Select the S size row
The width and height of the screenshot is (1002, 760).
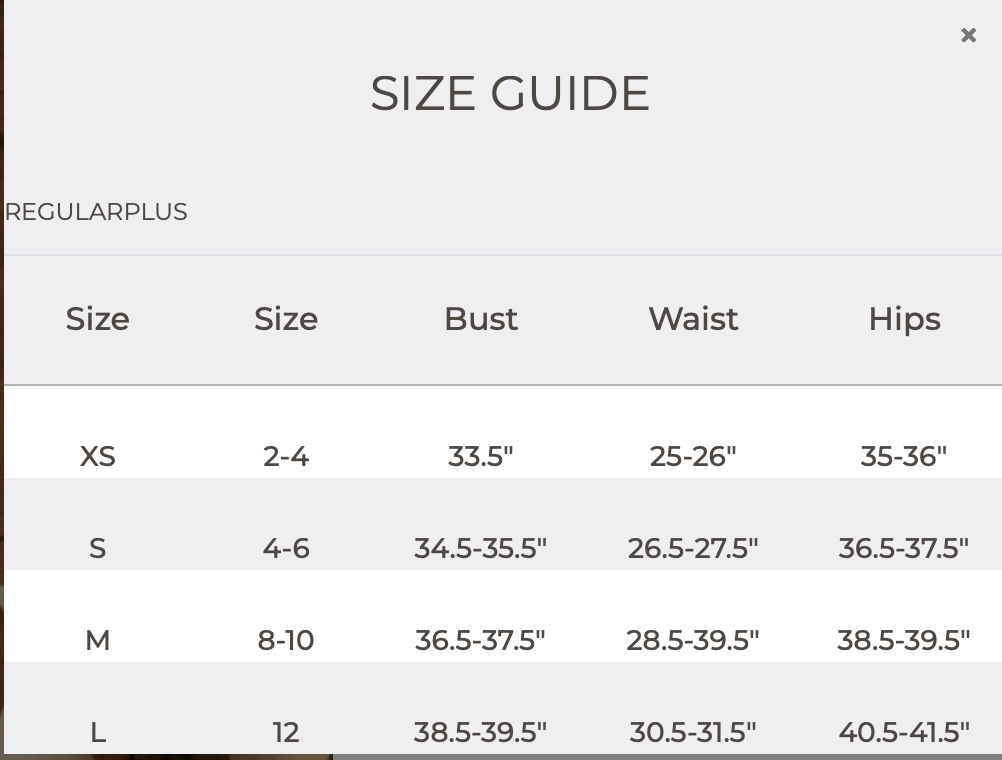[x=97, y=547]
